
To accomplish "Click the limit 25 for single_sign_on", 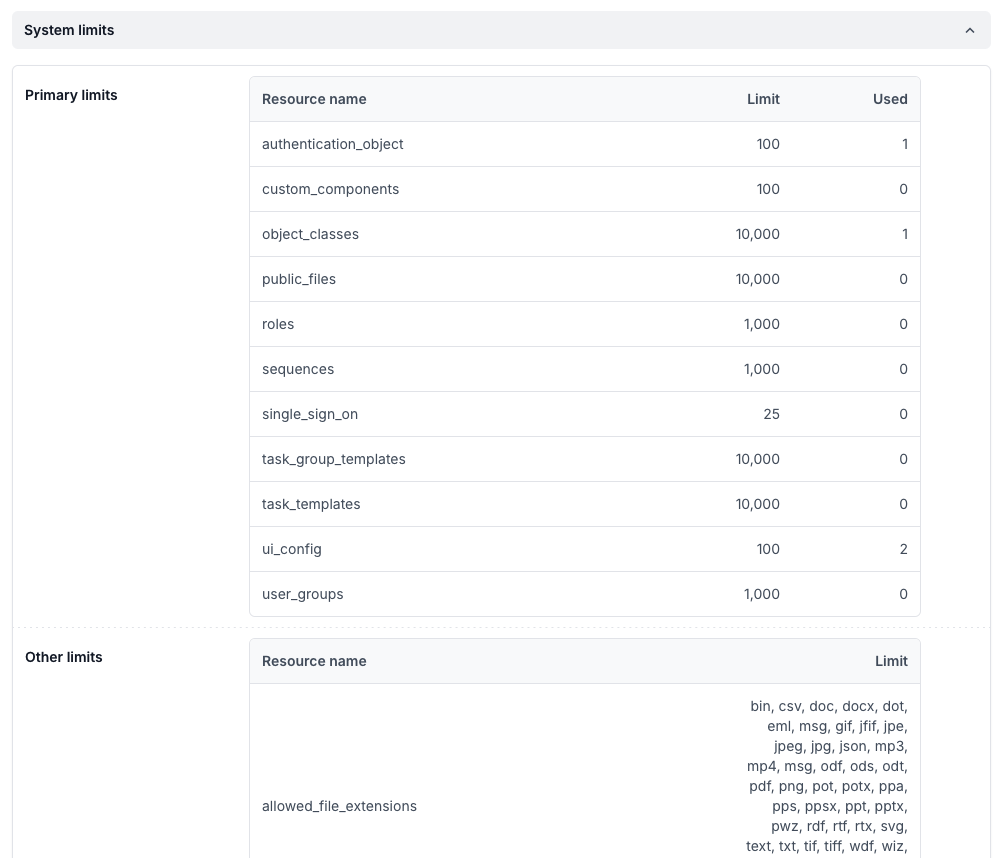I will [771, 414].
